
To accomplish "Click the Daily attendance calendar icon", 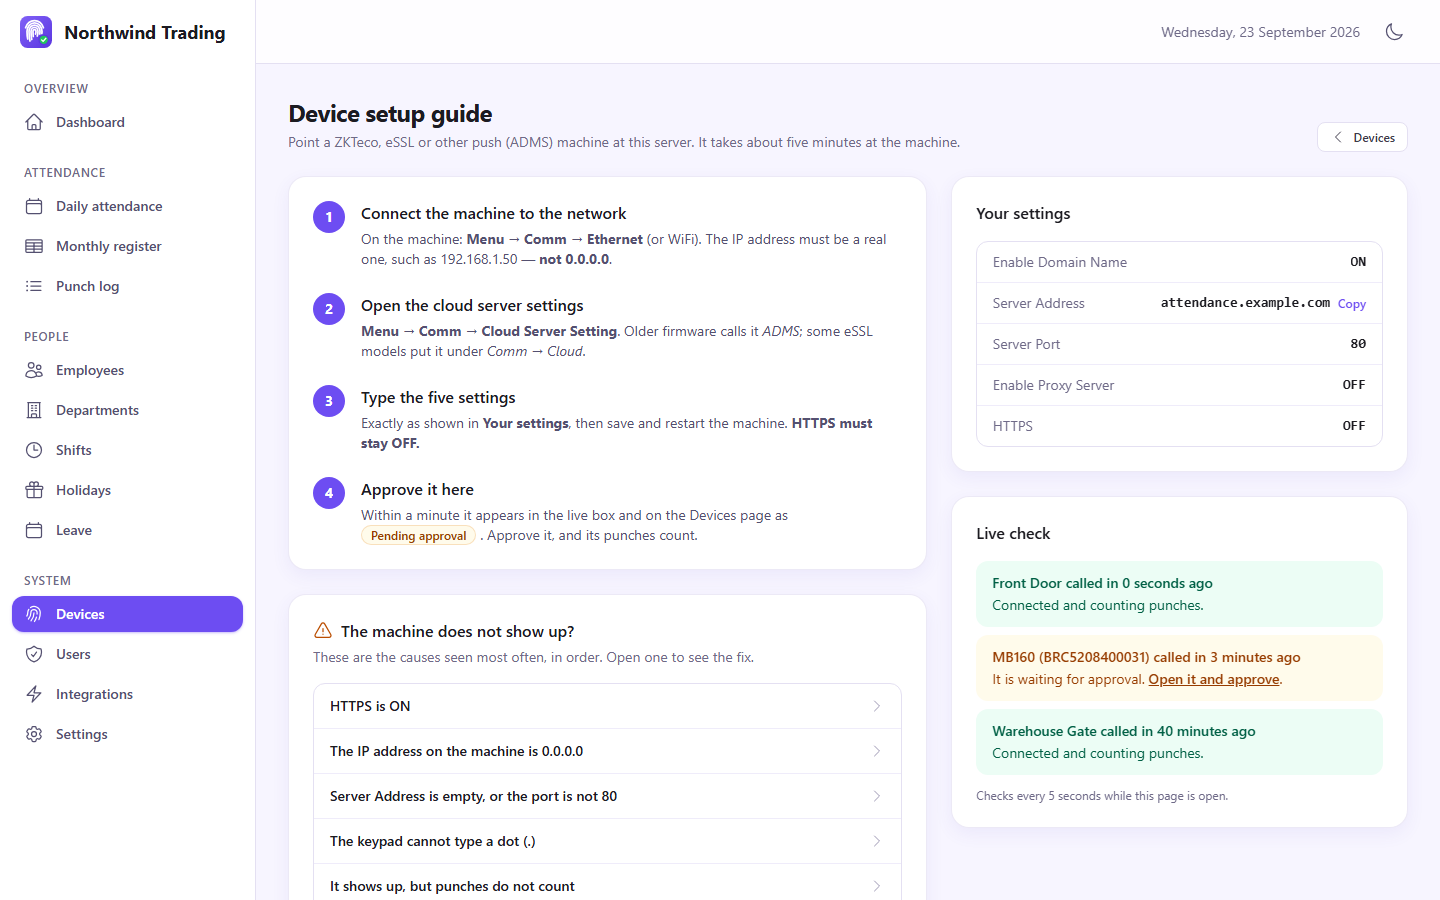I will pyautogui.click(x=34, y=206).
